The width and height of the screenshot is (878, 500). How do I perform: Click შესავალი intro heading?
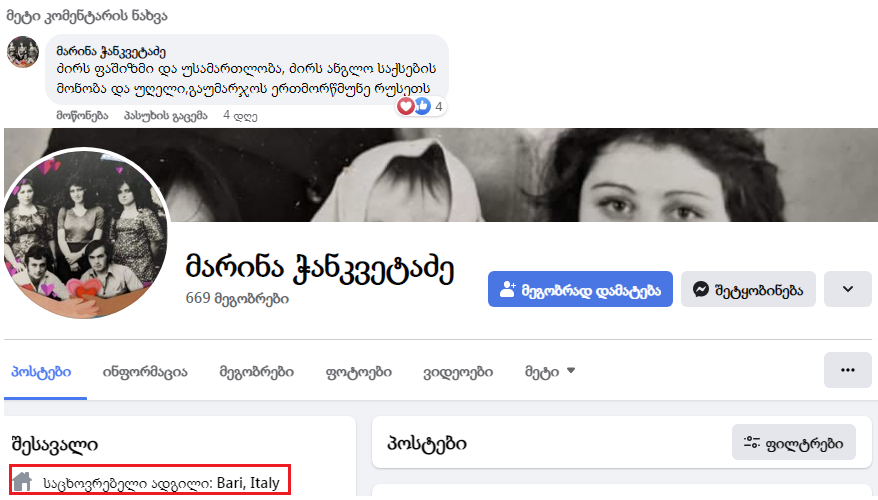point(55,445)
